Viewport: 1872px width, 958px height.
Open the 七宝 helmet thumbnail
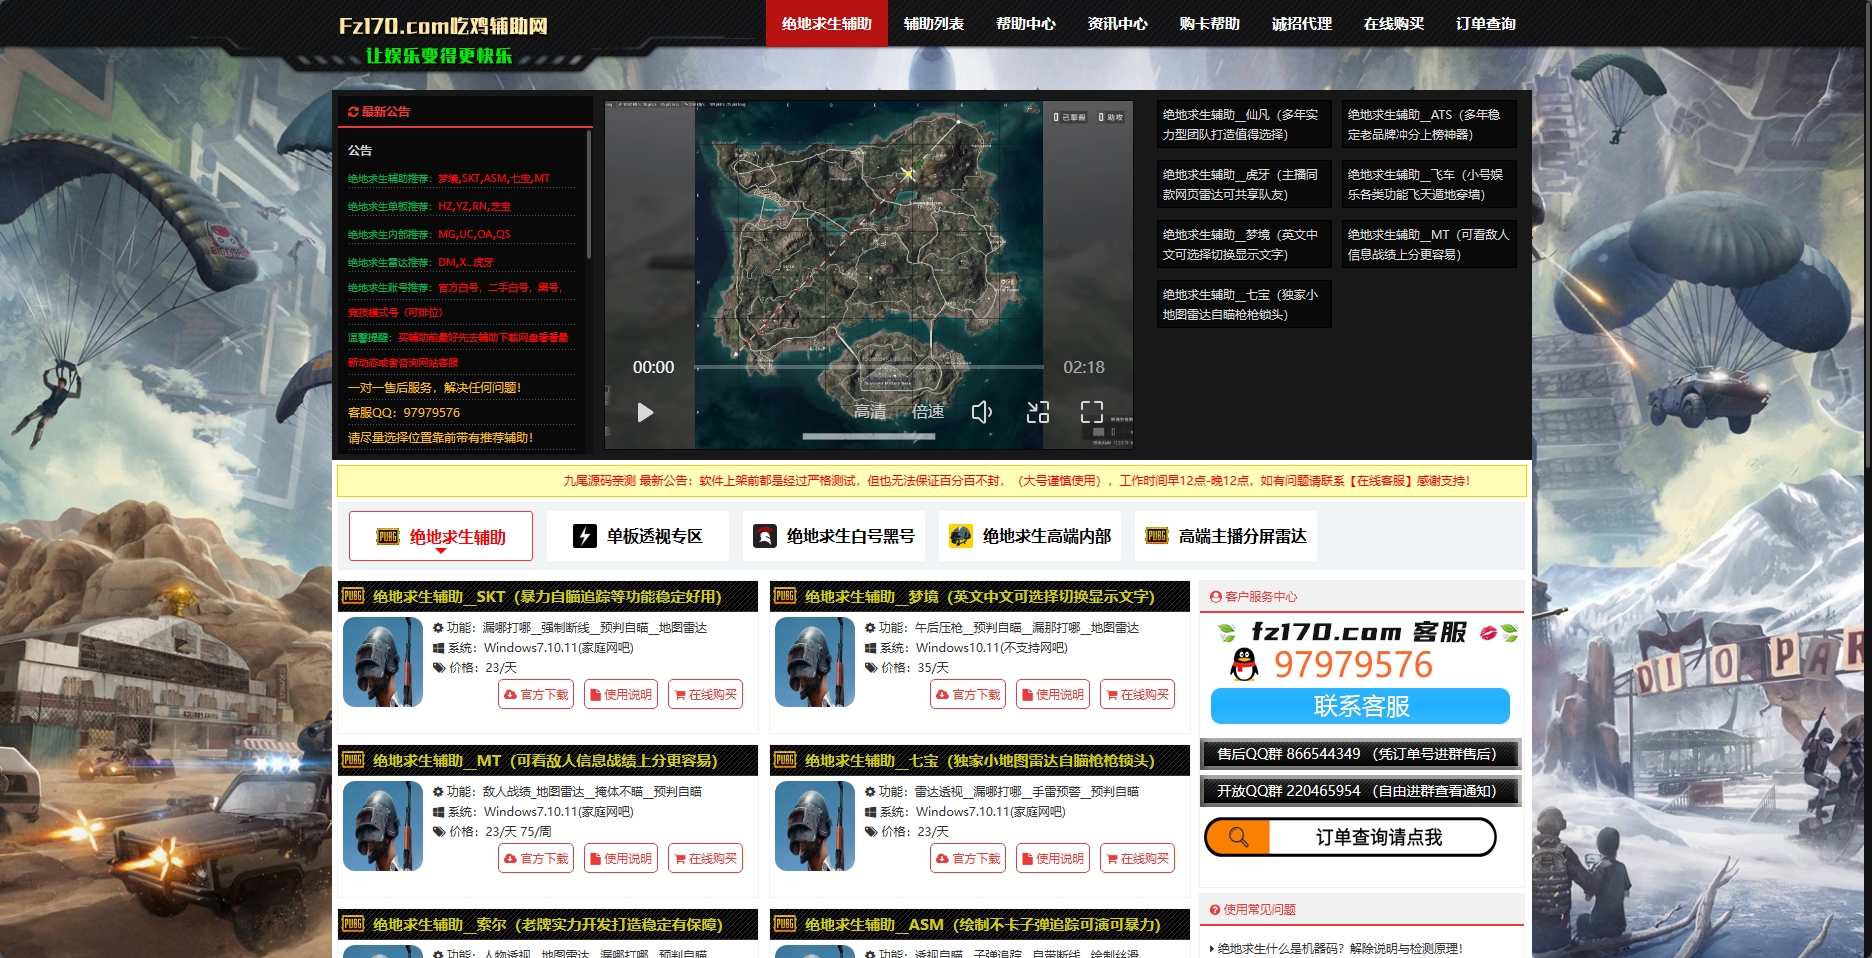coord(815,826)
